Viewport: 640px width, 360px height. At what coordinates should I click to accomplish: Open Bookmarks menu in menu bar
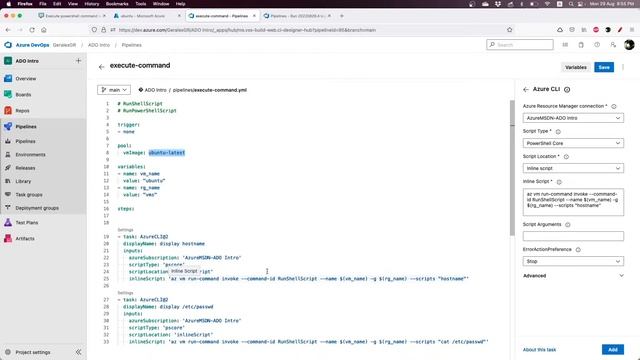click(x=117, y=4)
